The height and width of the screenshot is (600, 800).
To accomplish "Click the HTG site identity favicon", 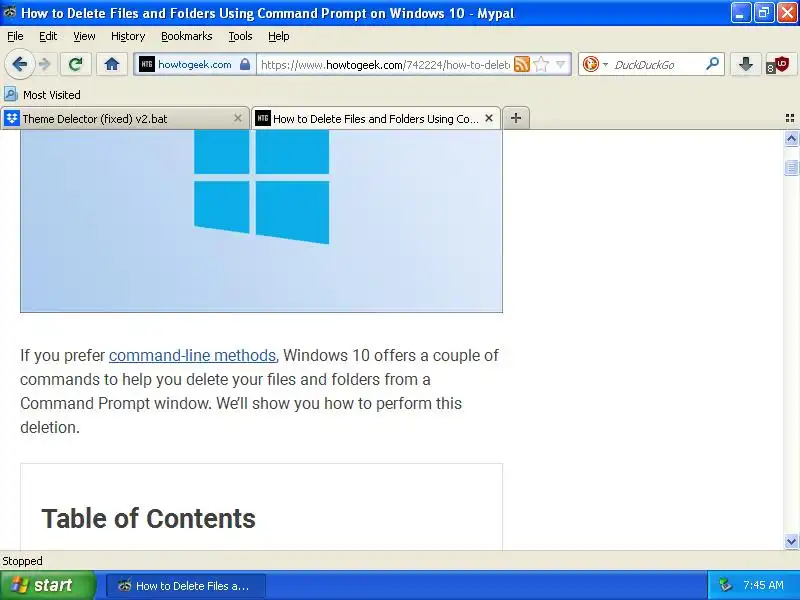I will pos(147,64).
